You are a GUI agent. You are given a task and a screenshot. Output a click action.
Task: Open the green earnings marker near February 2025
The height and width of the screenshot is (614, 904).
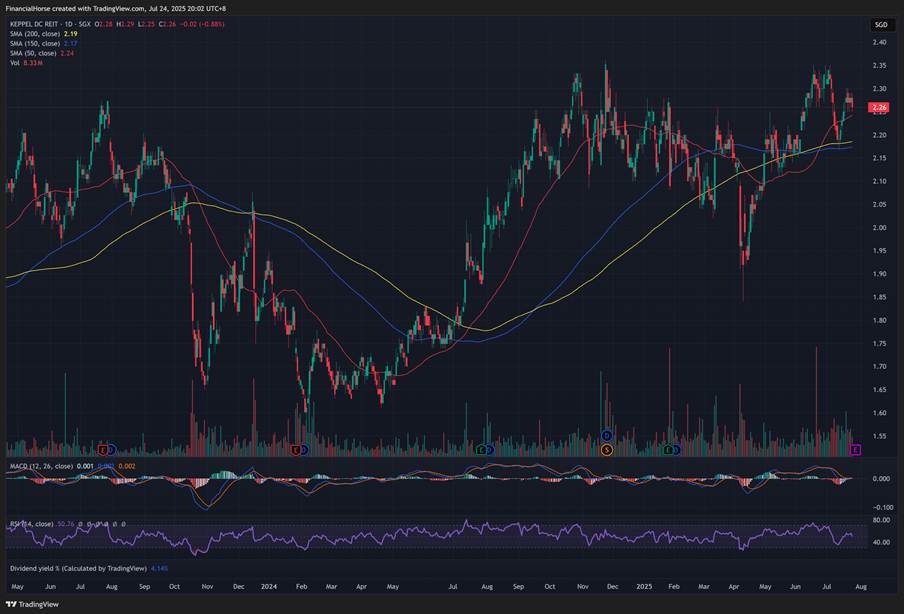(x=669, y=450)
